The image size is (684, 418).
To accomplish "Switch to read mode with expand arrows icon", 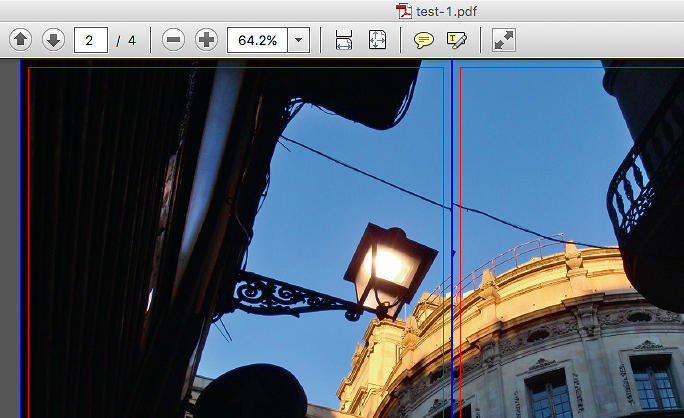I will click(504, 40).
